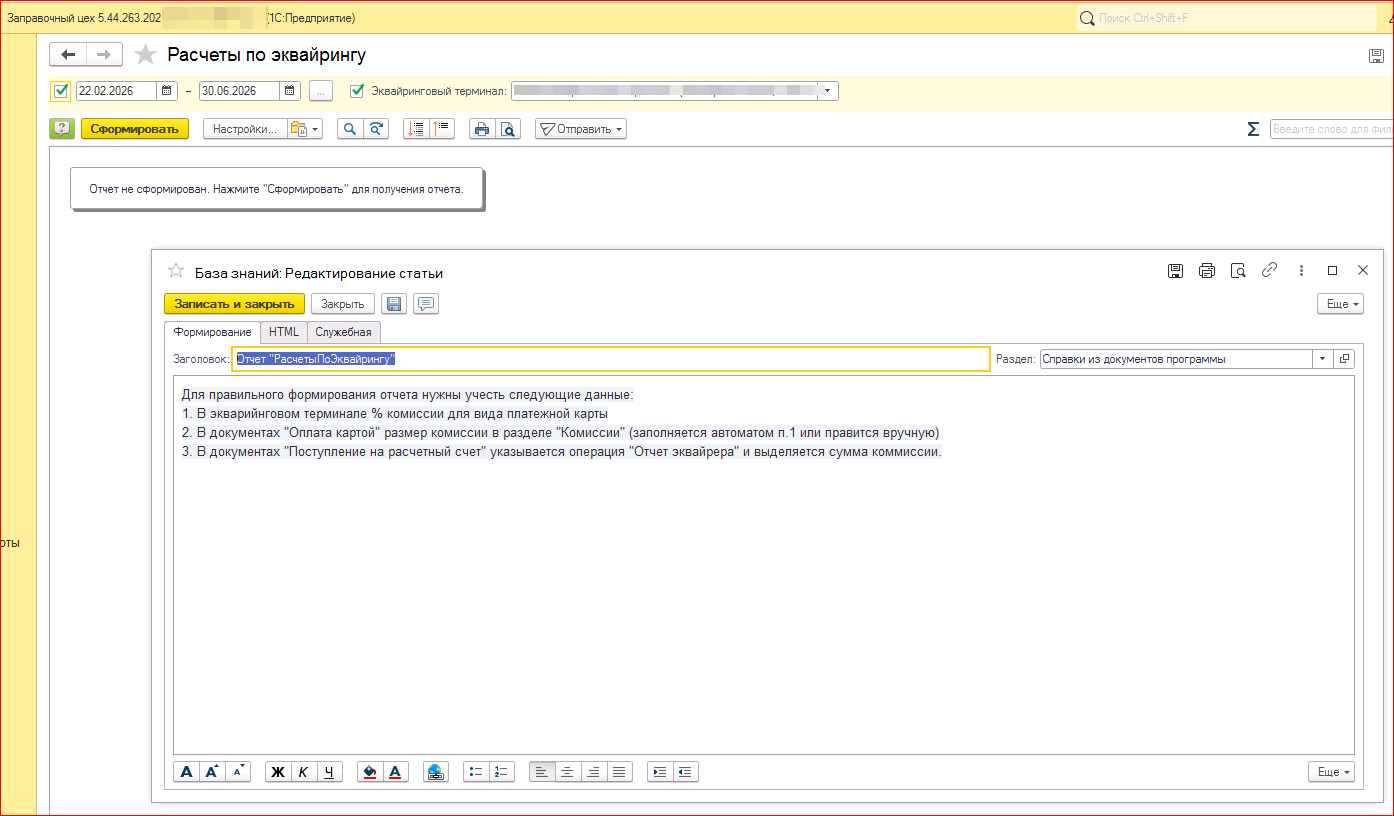Viewport: 1394px width, 816px height.
Task: Justify the text
Action: pos(620,772)
